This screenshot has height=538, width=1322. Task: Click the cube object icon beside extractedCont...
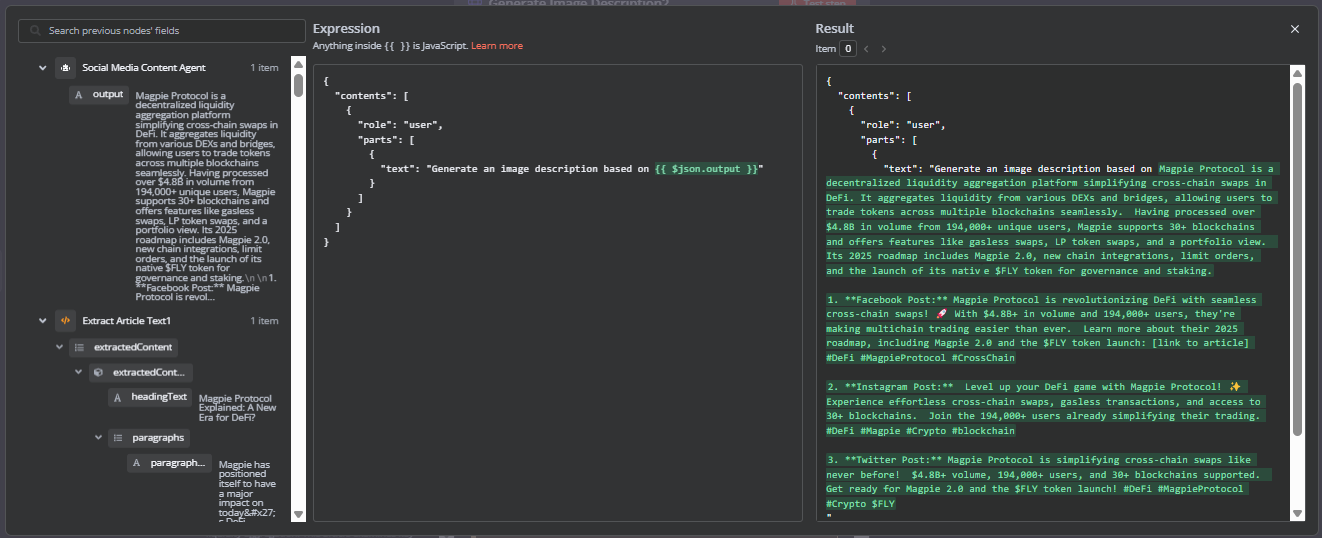click(x=98, y=372)
